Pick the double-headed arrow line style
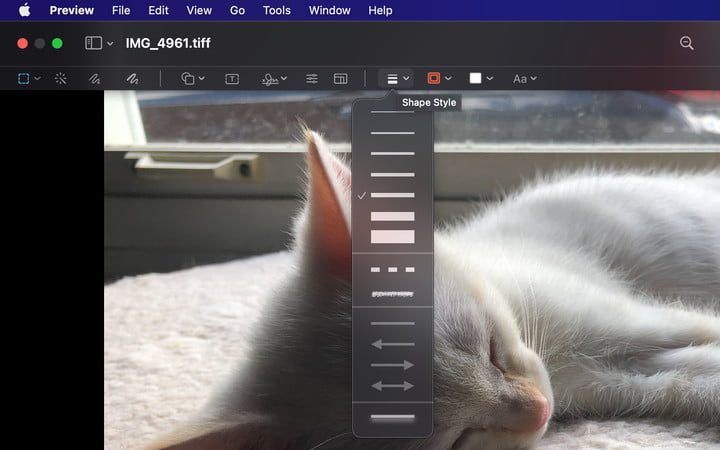Viewport: 720px width, 450px height. (392, 385)
